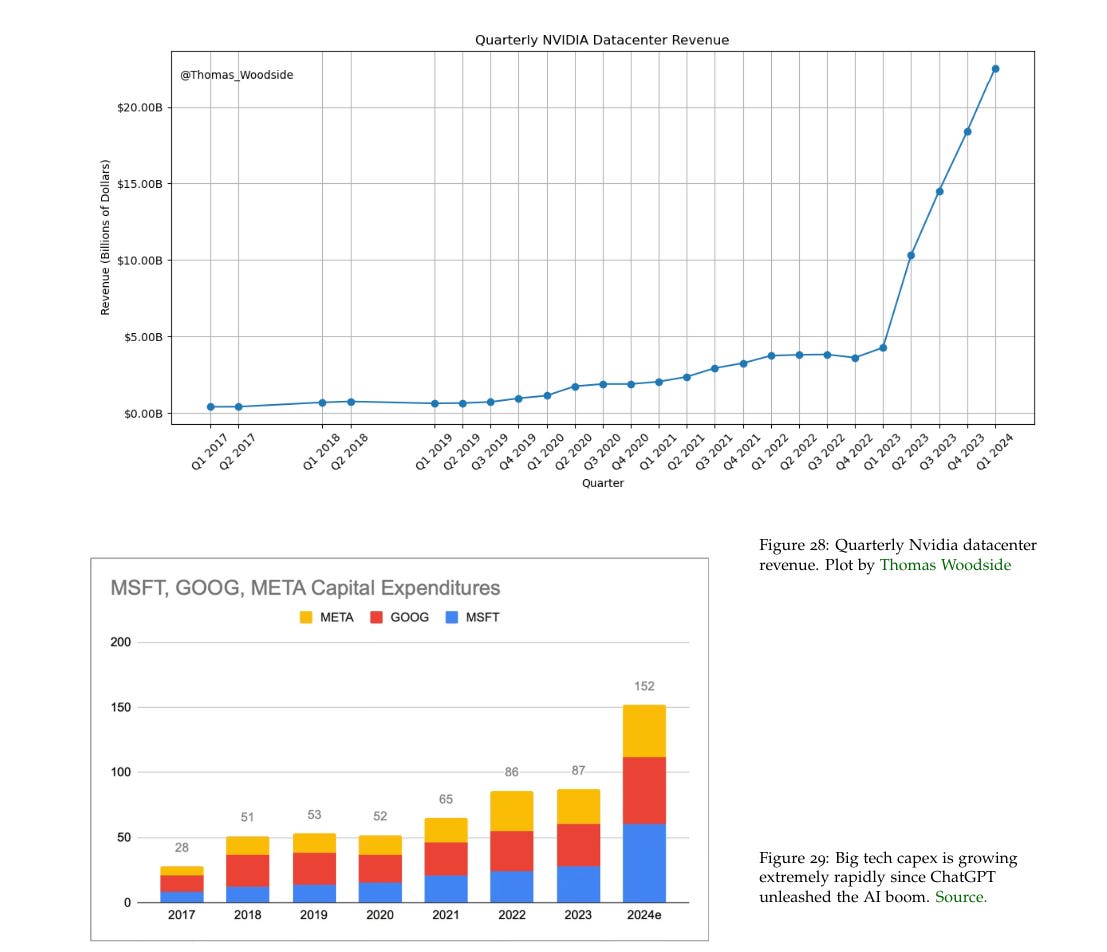
Task: Click the 2022 red GOOG bar segment
Action: (x=512, y=851)
